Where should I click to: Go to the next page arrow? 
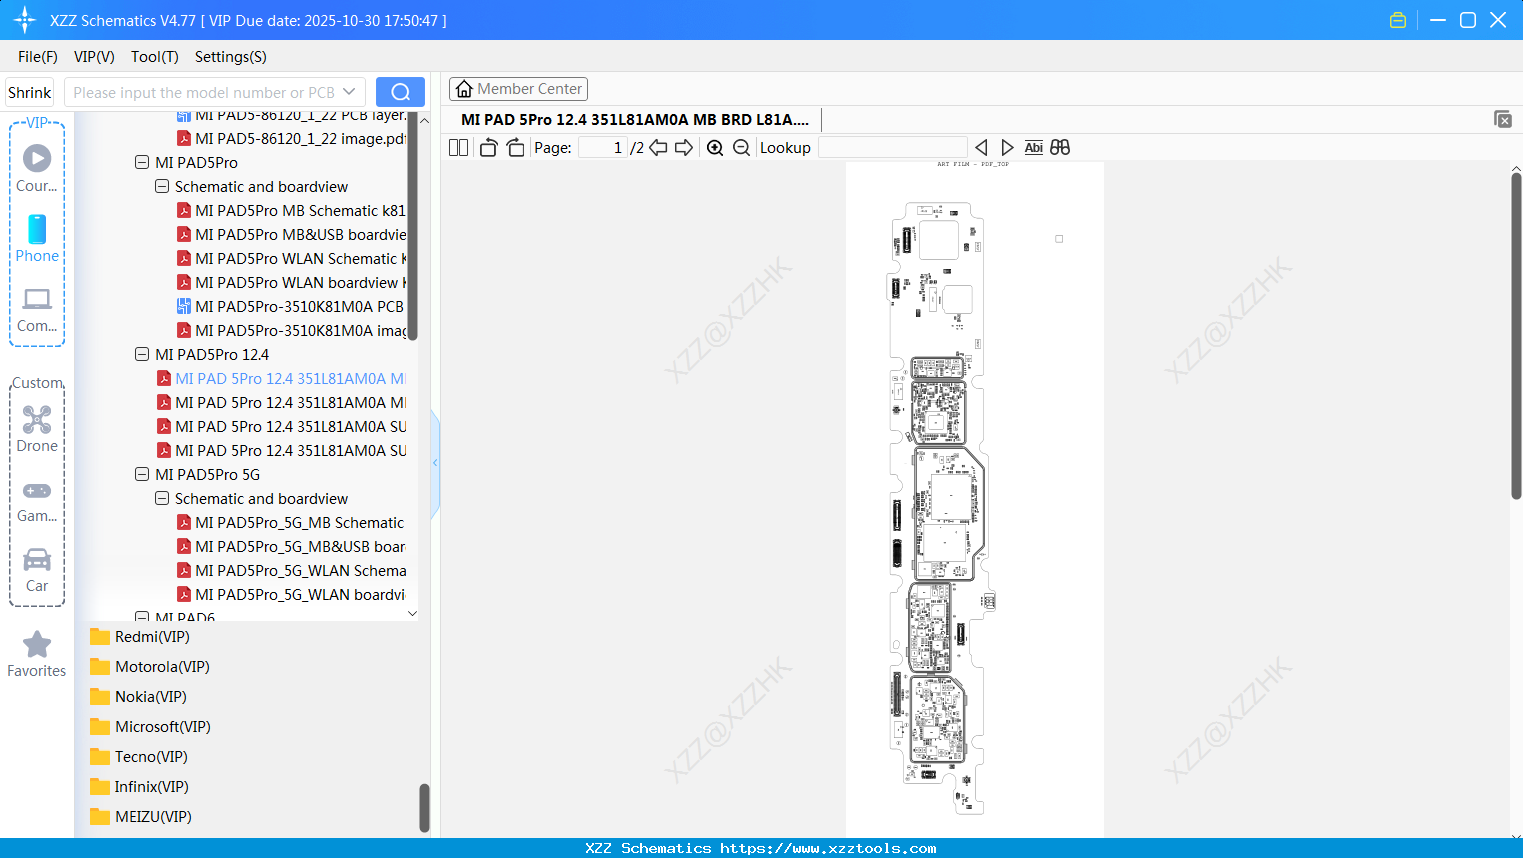click(684, 148)
